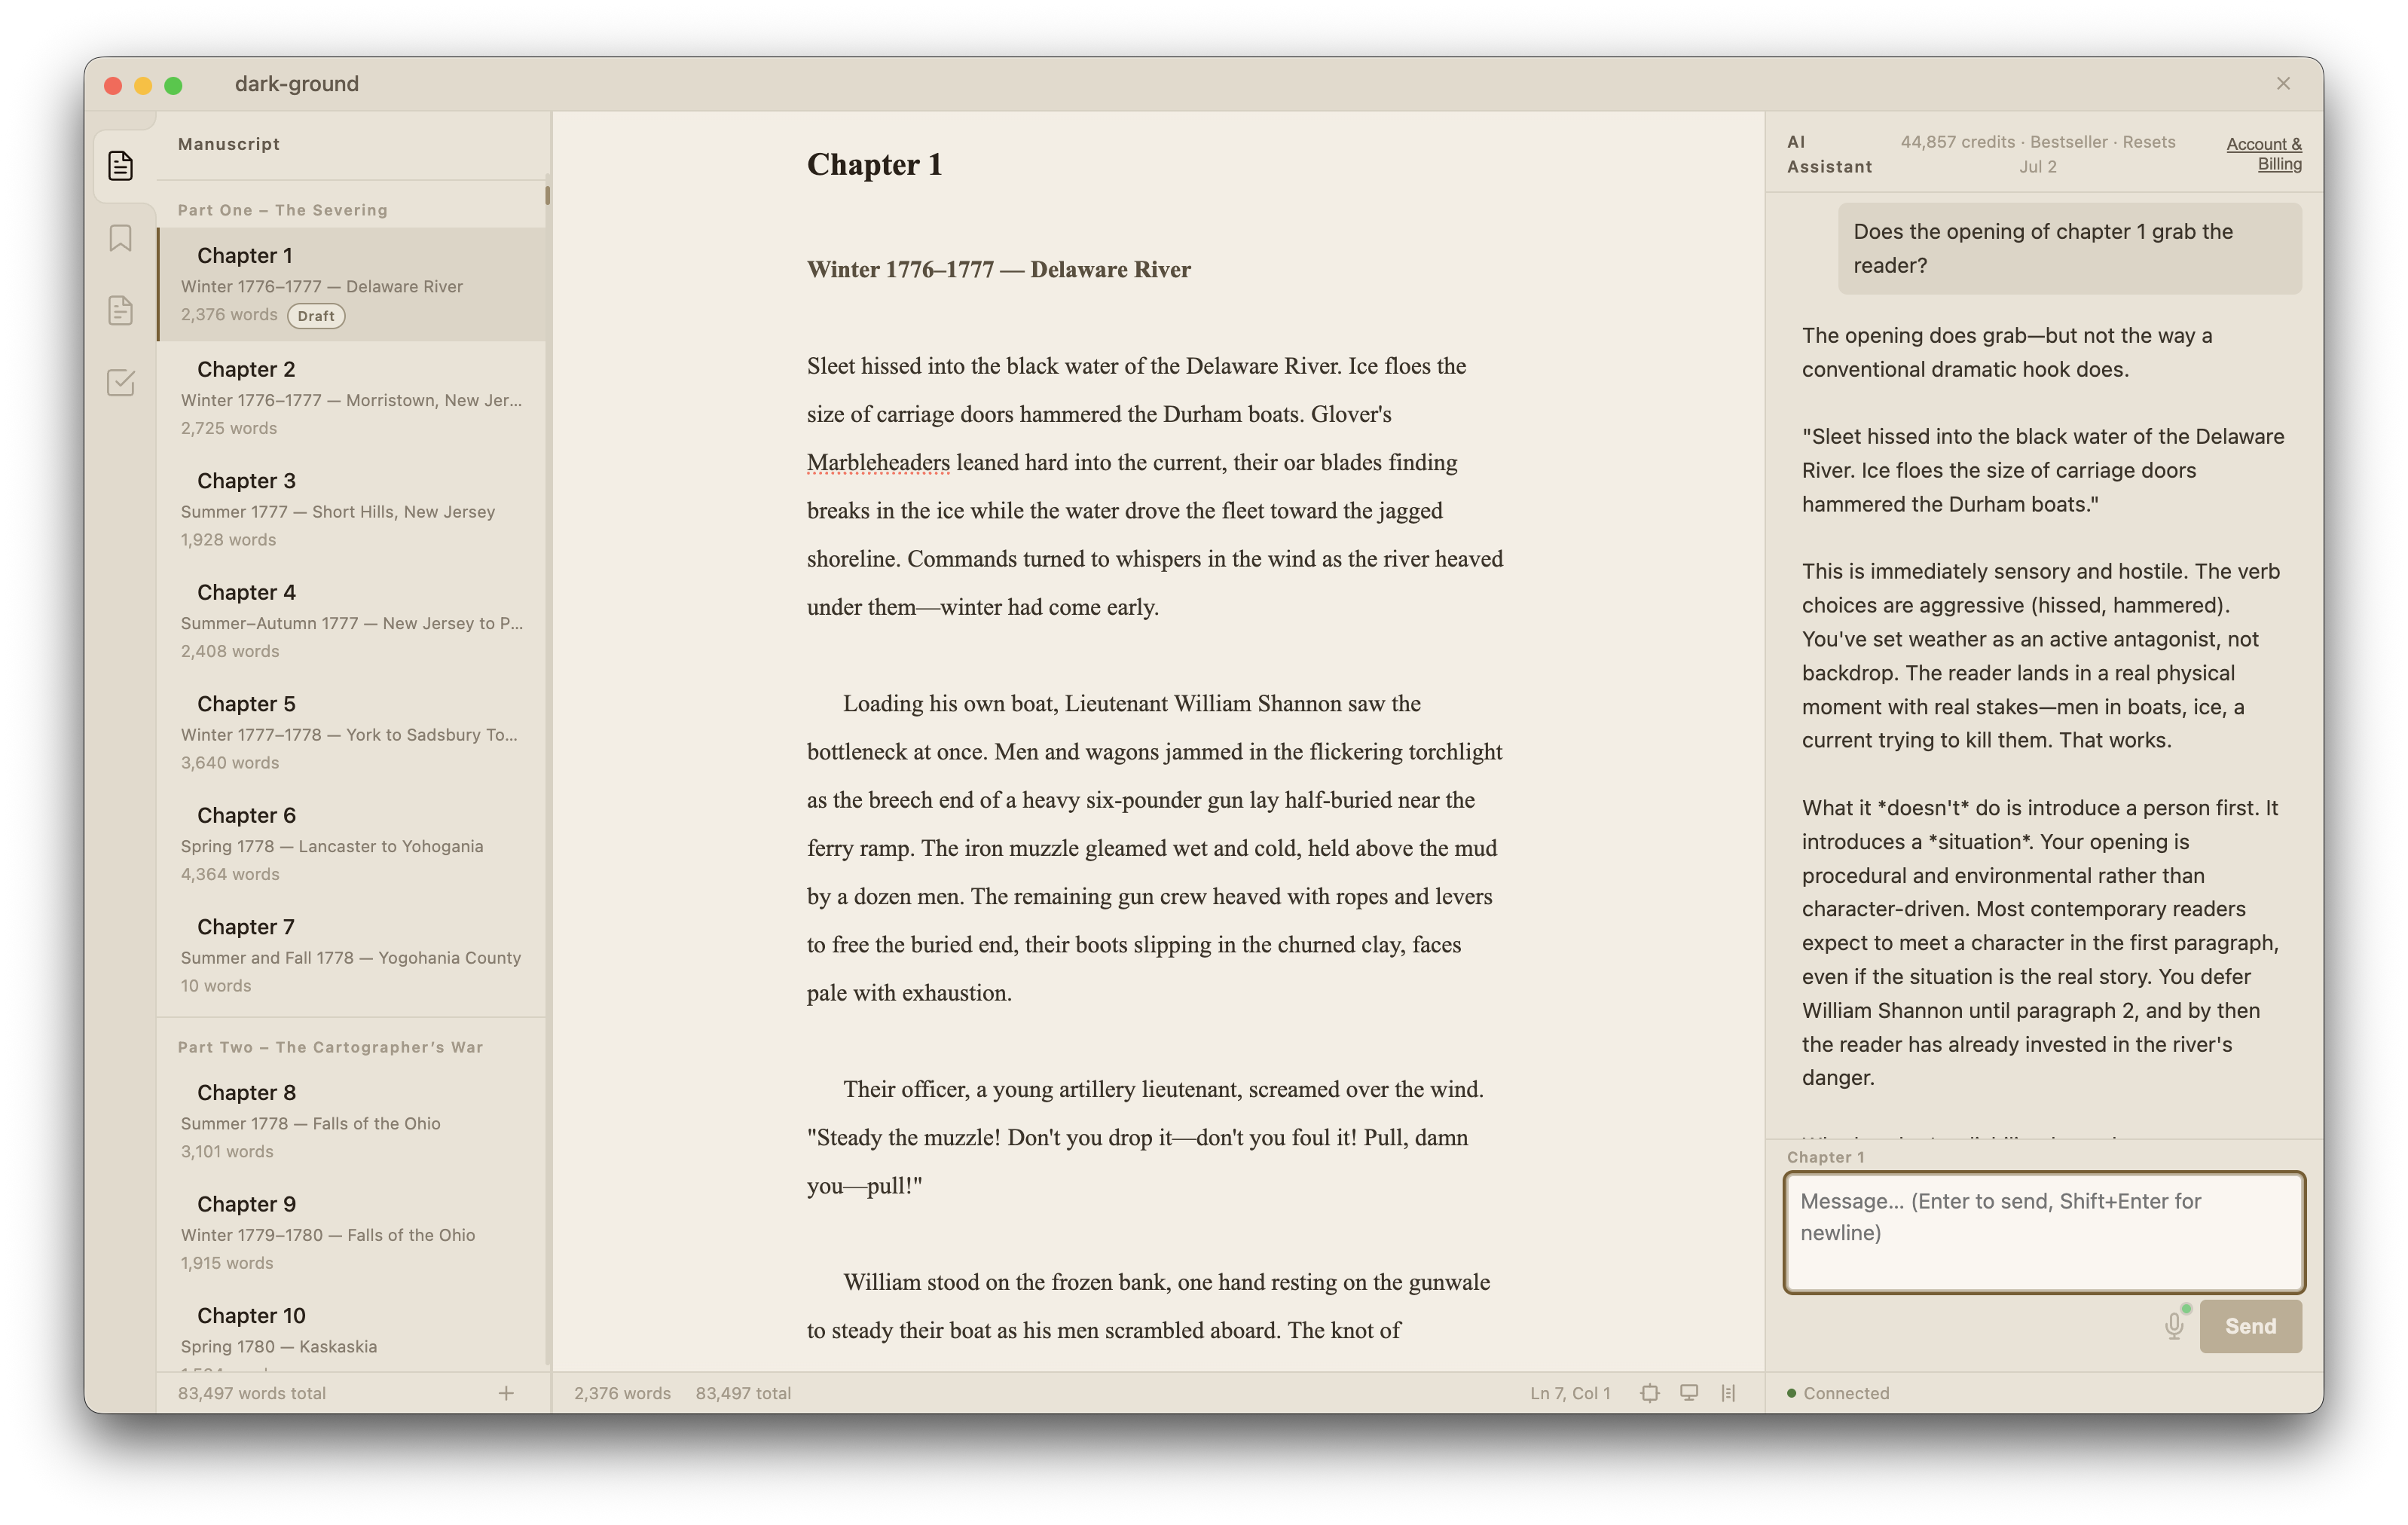Open the Manuscript document sidebar tab
The image size is (2408, 1525).
click(120, 165)
